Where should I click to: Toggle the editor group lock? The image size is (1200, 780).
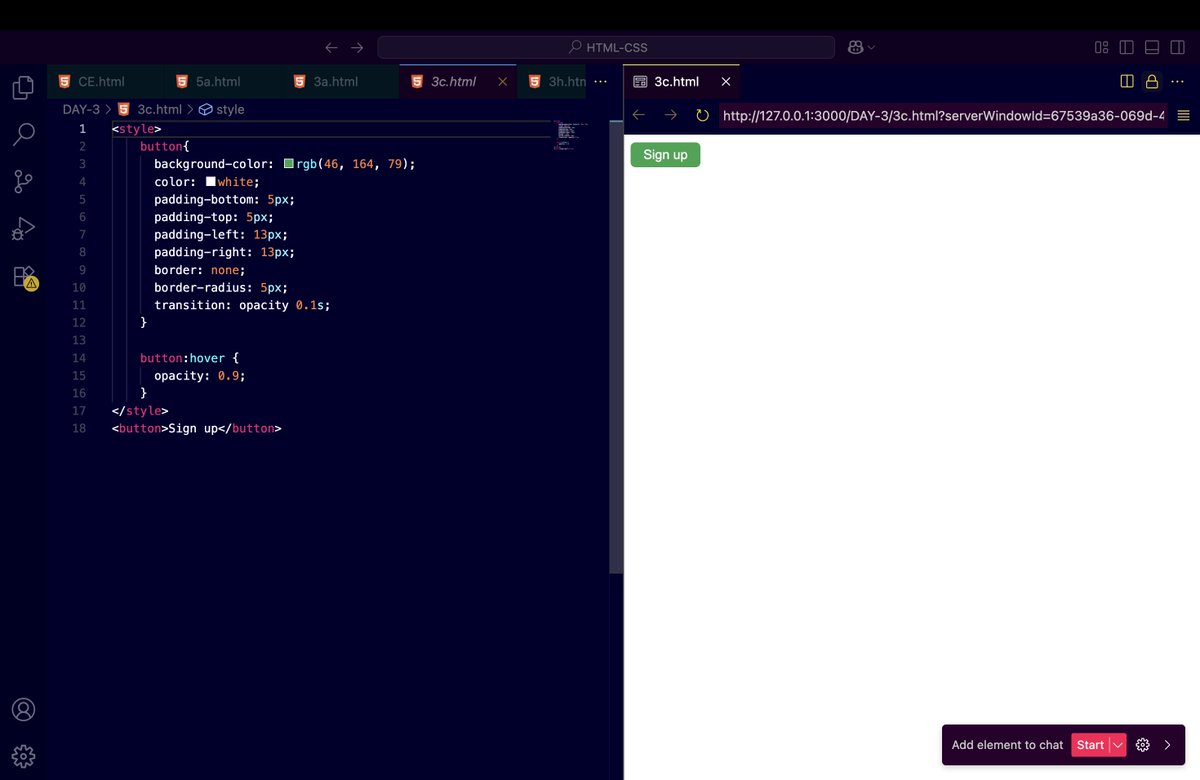pos(1152,82)
